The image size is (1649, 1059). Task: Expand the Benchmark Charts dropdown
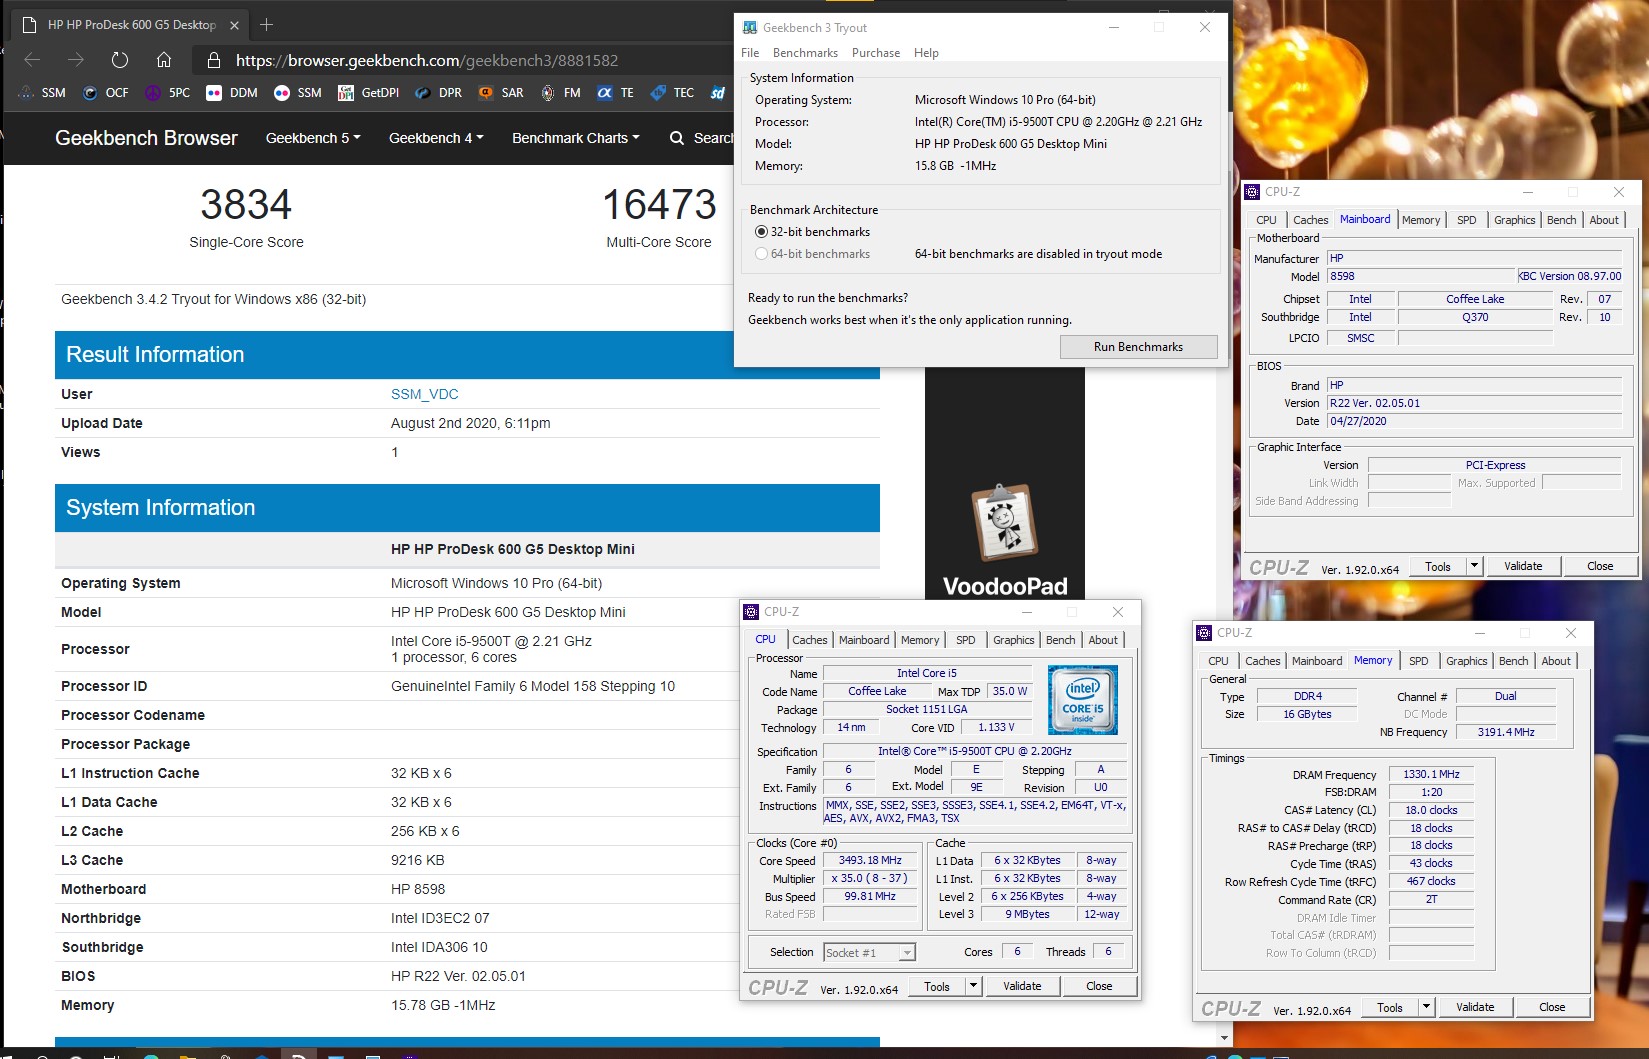pos(576,138)
